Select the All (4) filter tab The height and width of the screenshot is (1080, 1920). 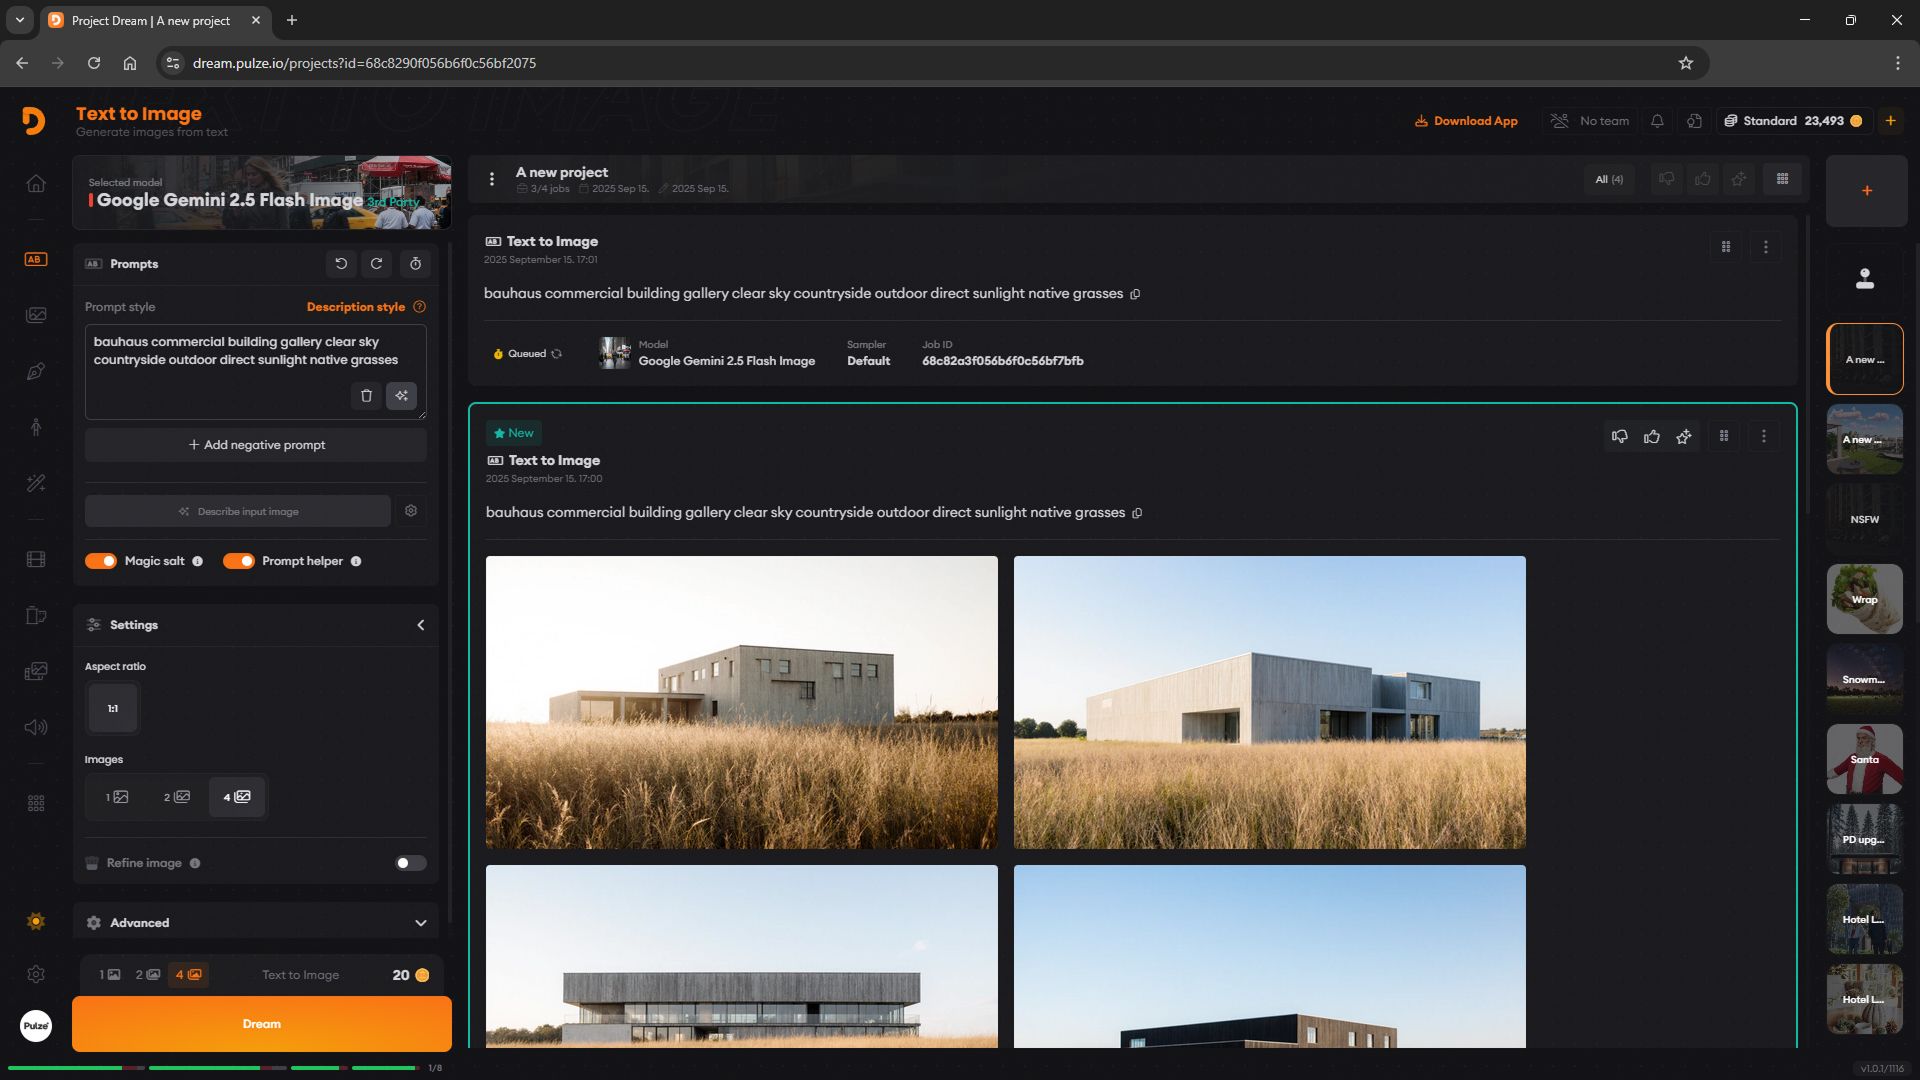coord(1609,179)
